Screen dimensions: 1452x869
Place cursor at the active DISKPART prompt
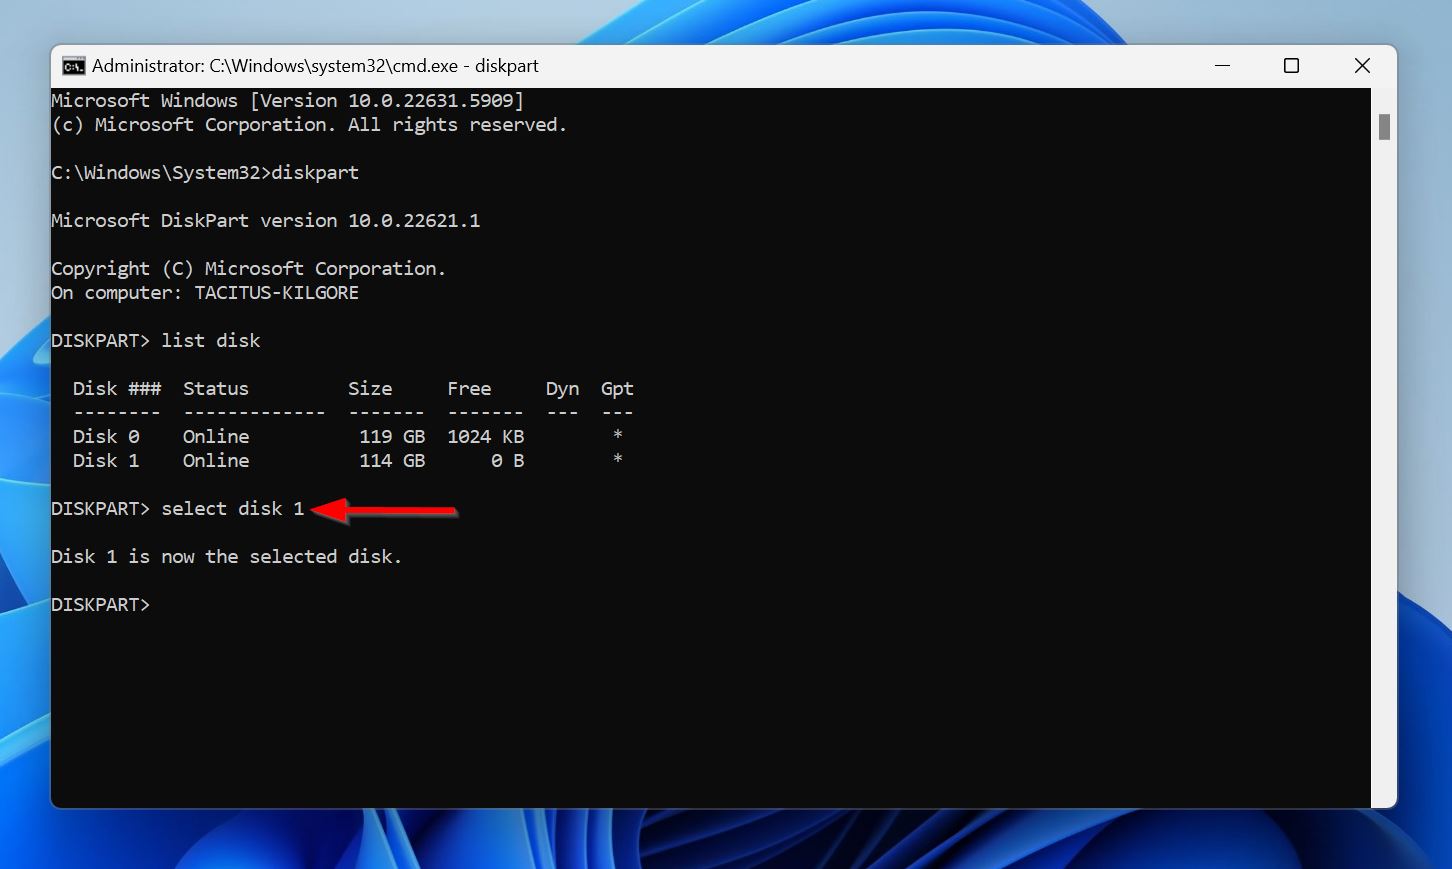click(160, 604)
